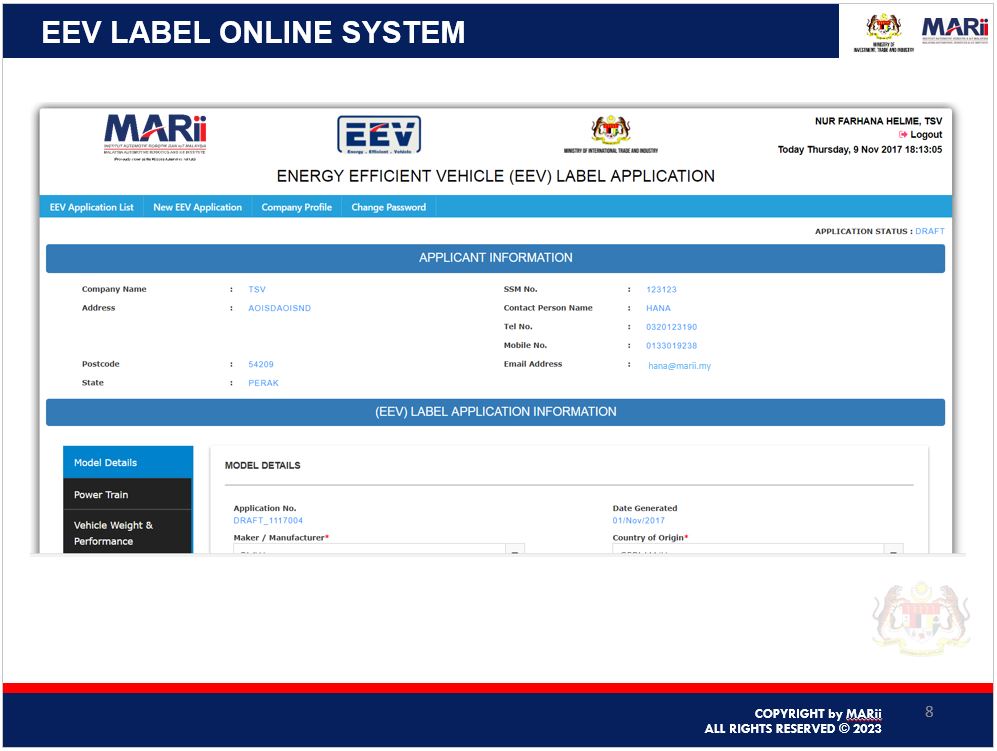997x751 pixels.
Task: Click the Ministry of Investment crest in the slide header
Action: tap(883, 29)
